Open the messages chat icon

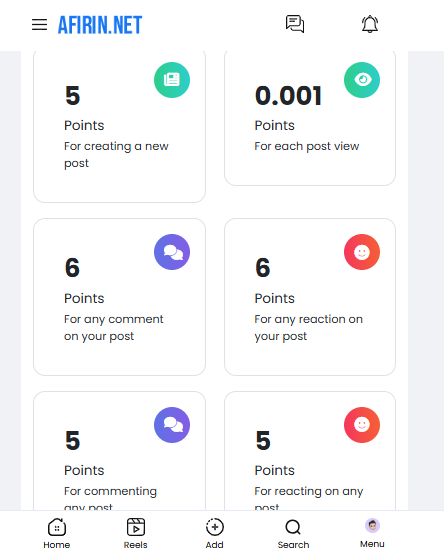click(295, 24)
